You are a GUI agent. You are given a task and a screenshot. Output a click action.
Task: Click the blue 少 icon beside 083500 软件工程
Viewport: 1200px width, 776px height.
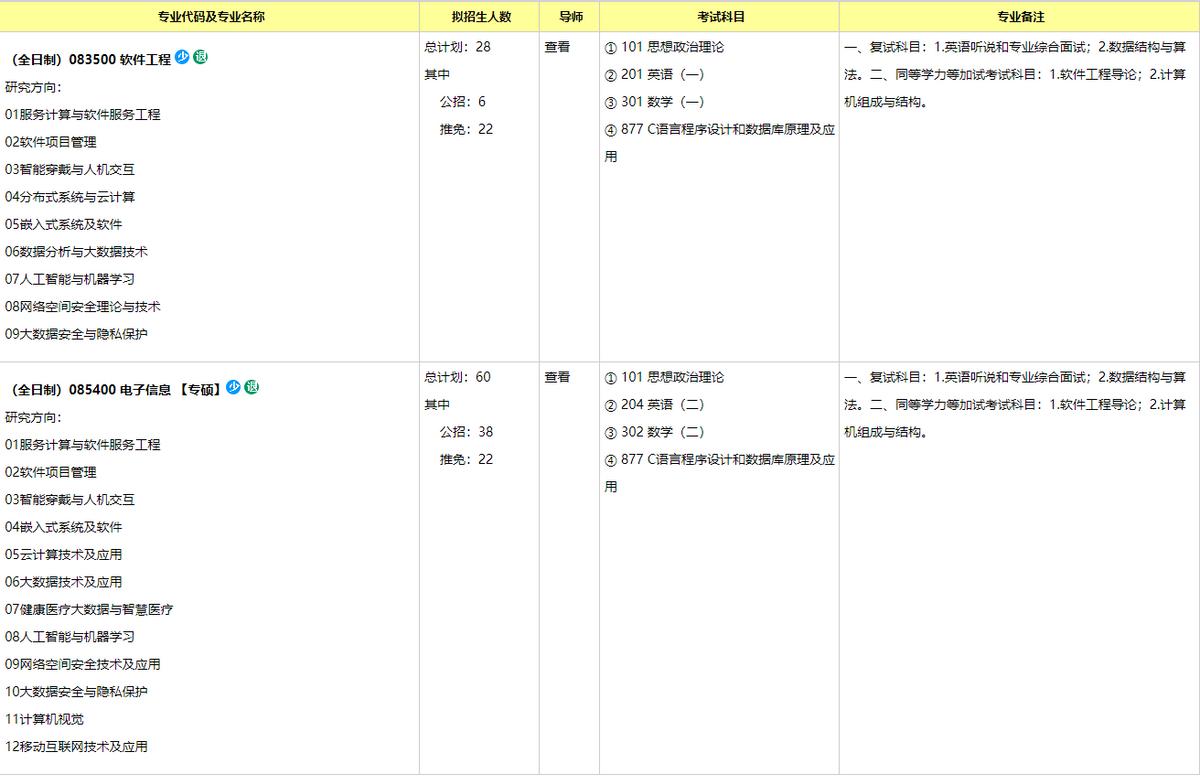point(181,58)
